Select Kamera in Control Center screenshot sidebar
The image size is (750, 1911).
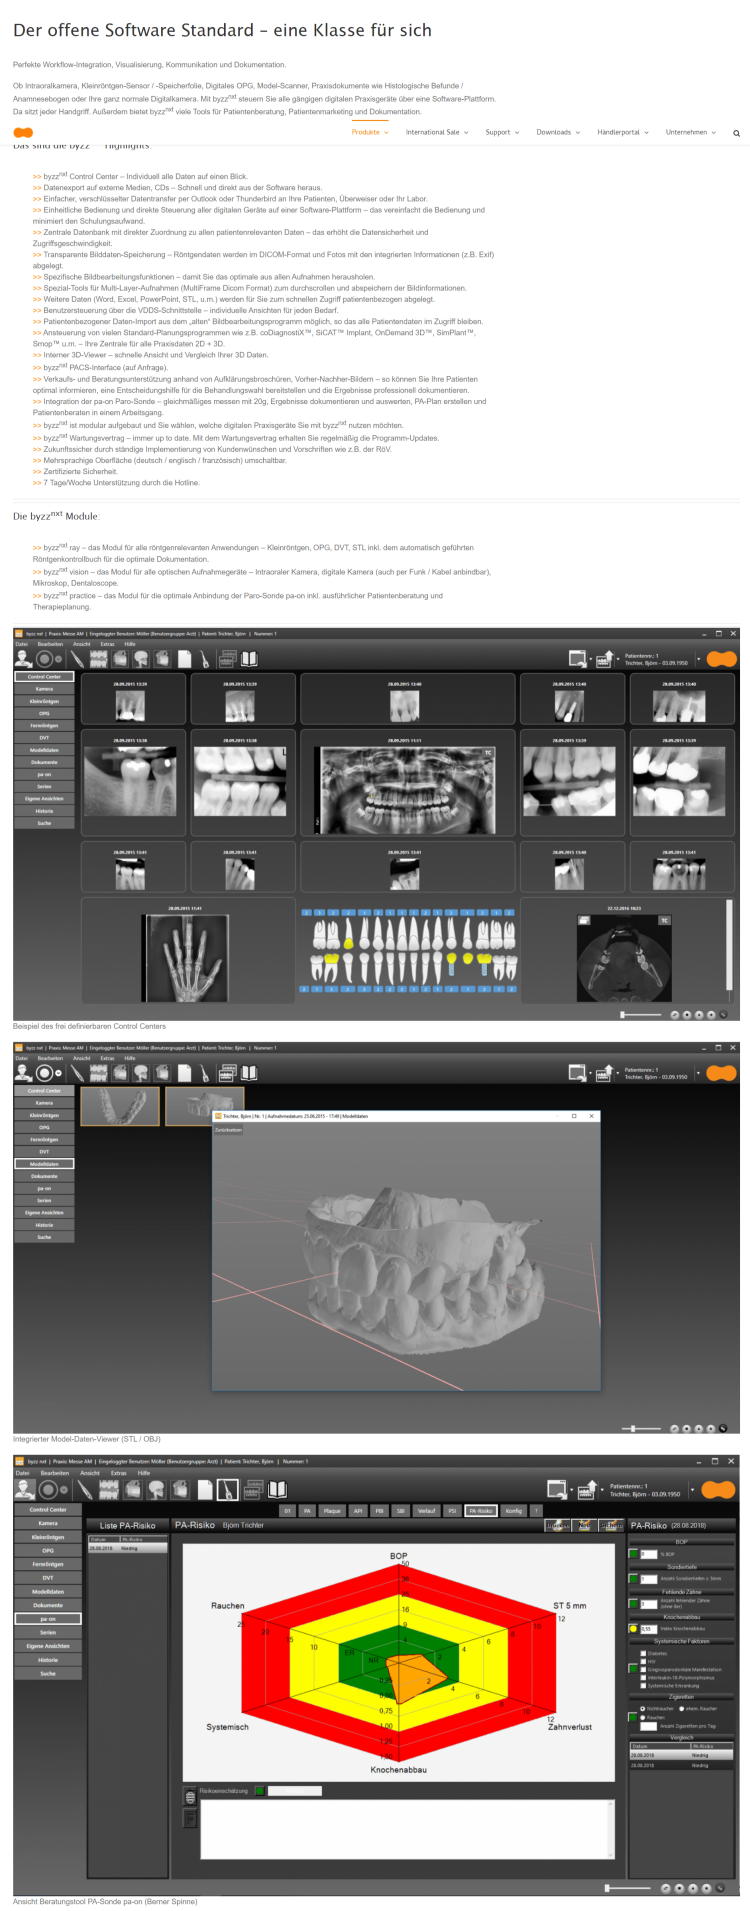pos(44,689)
